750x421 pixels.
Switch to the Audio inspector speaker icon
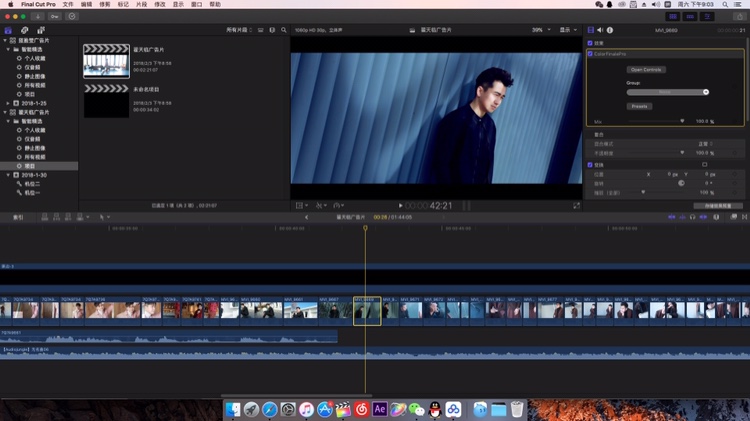600,30
